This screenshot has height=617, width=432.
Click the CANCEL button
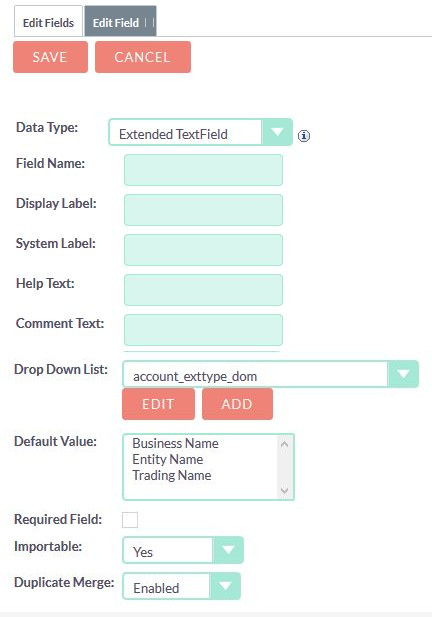coord(143,57)
